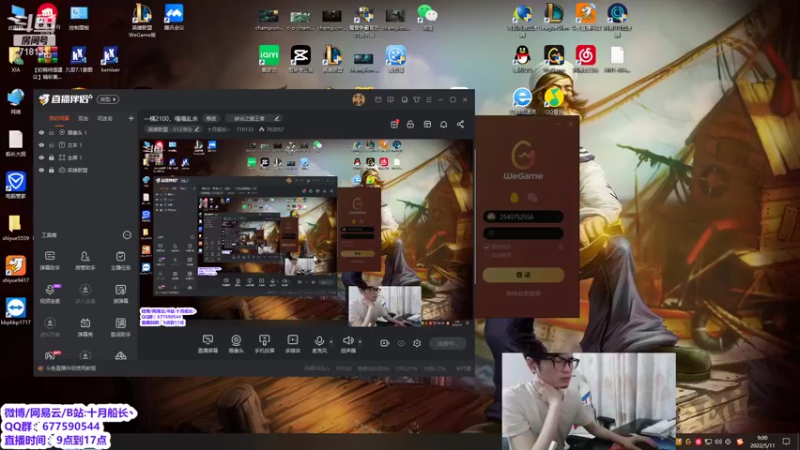Open the hamburger menu in 直播伴侣 title bar
The image size is (800, 450).
point(429,99)
